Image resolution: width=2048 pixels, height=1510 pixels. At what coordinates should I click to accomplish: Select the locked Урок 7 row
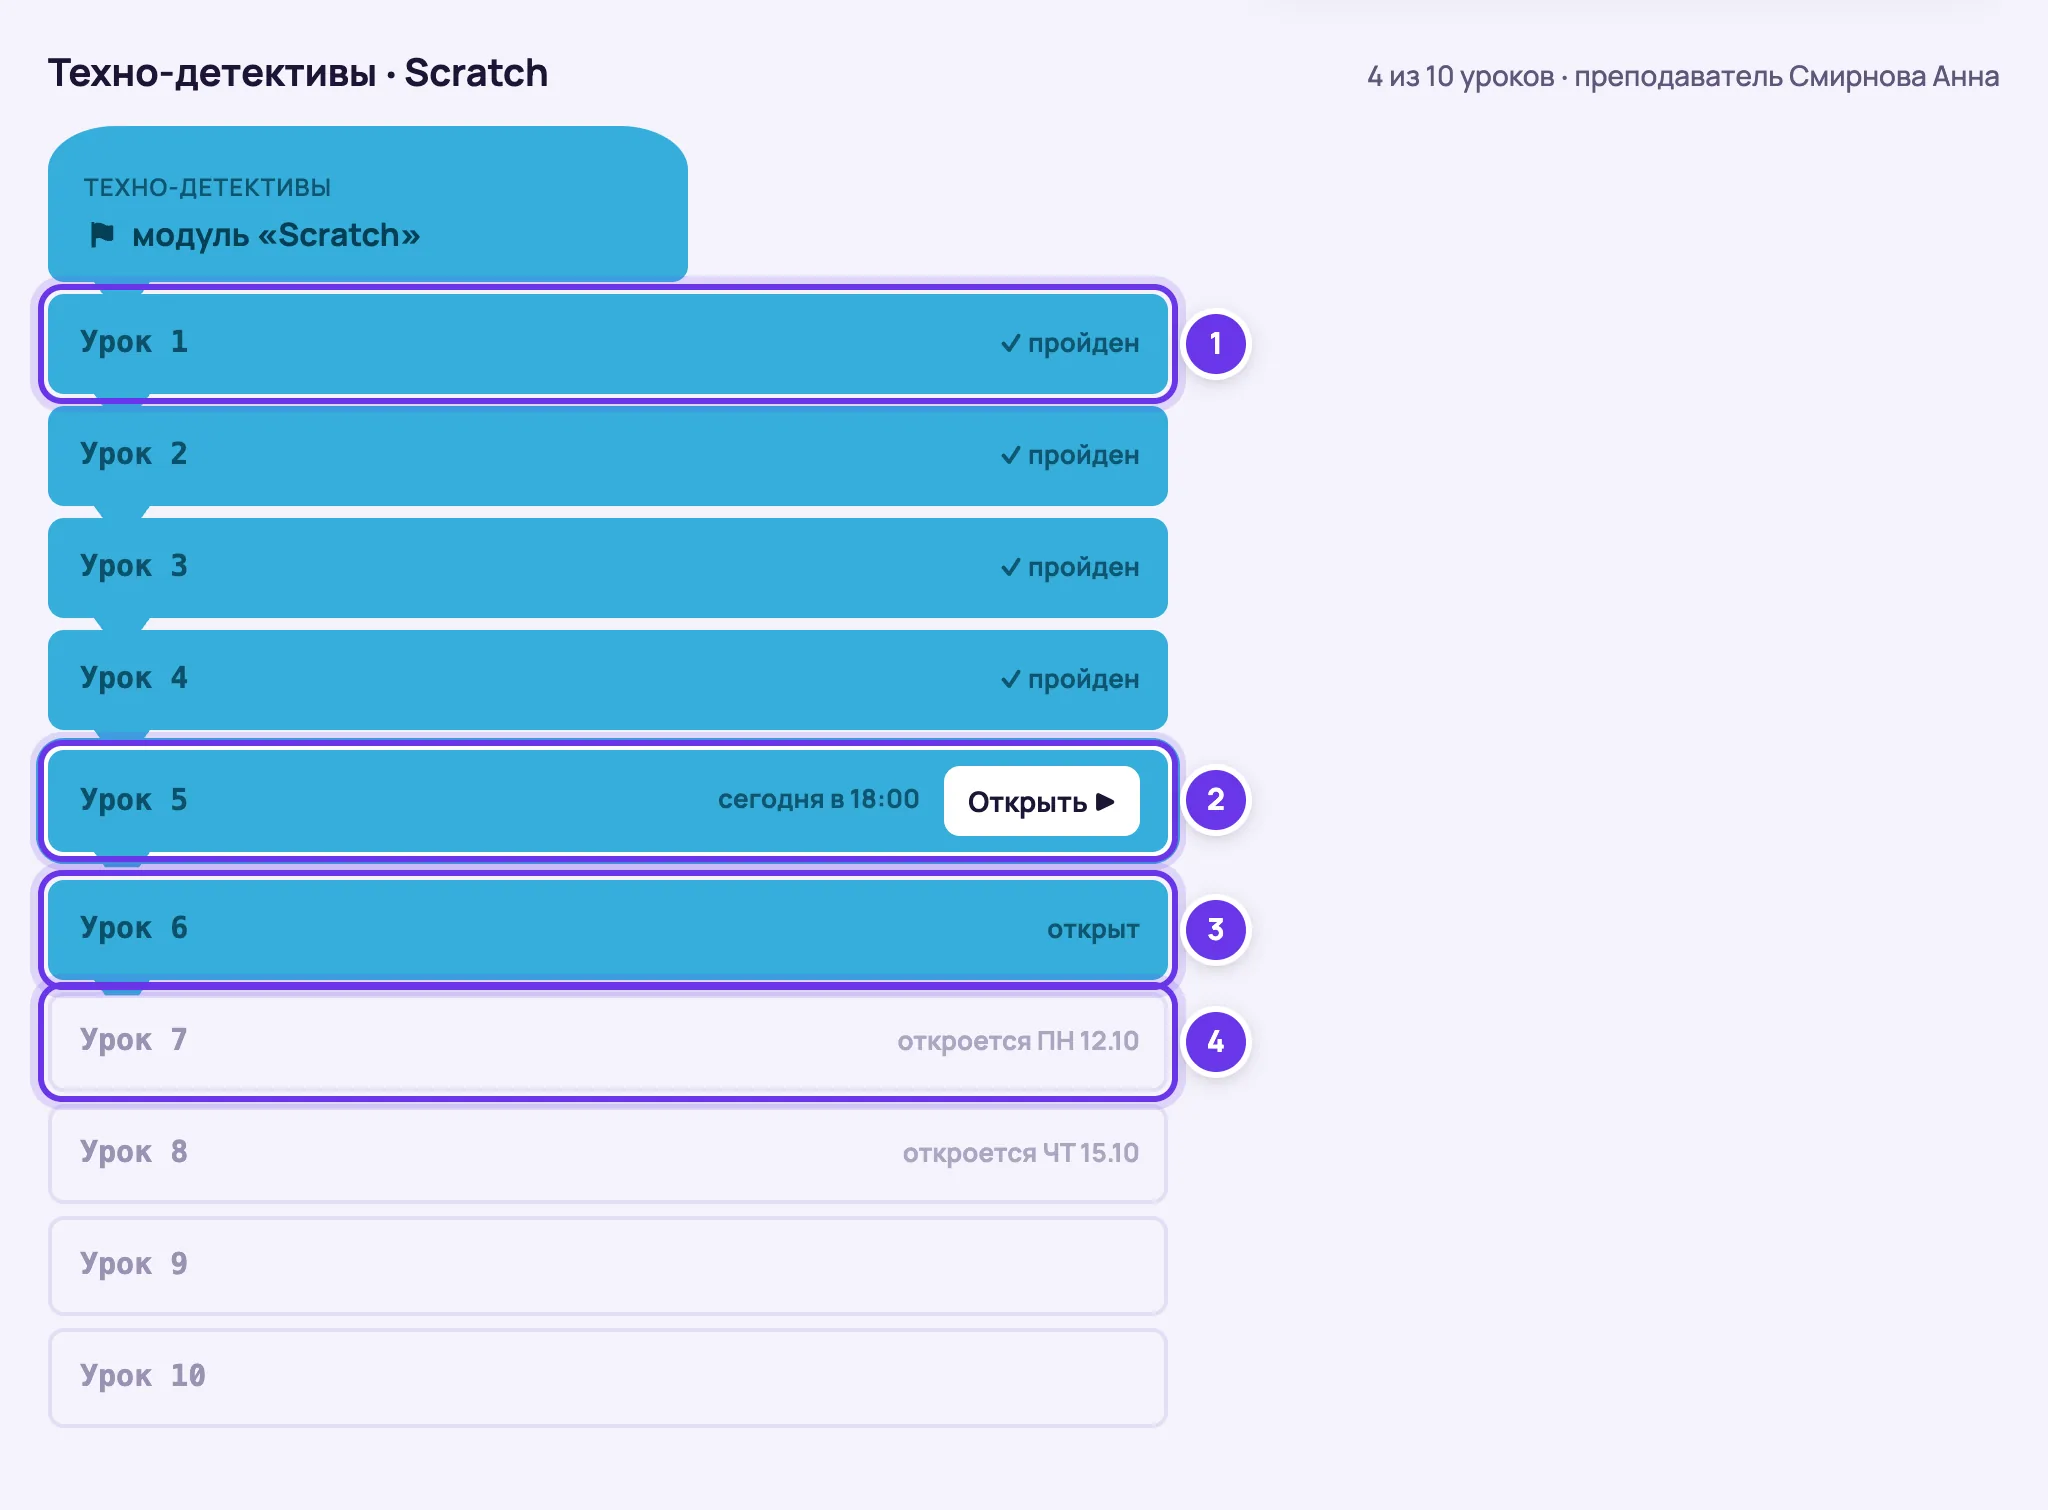tap(608, 1041)
